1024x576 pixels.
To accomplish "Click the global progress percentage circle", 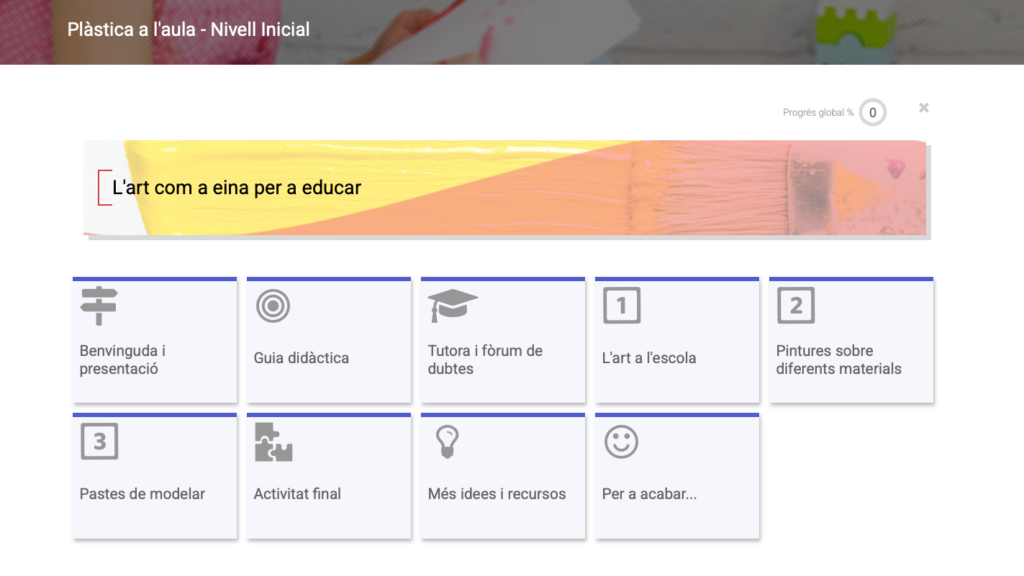I will 872,113.
